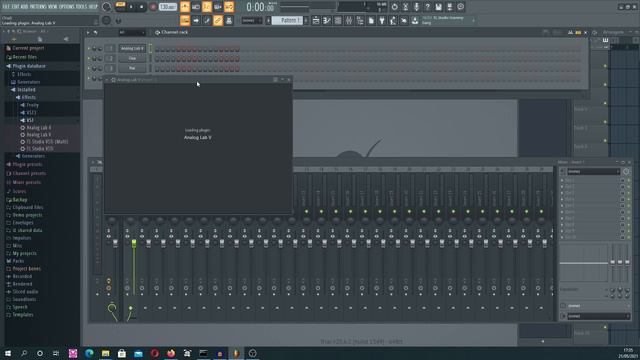
Task: Toggle typing keyboard to piano
Action: (185, 20)
